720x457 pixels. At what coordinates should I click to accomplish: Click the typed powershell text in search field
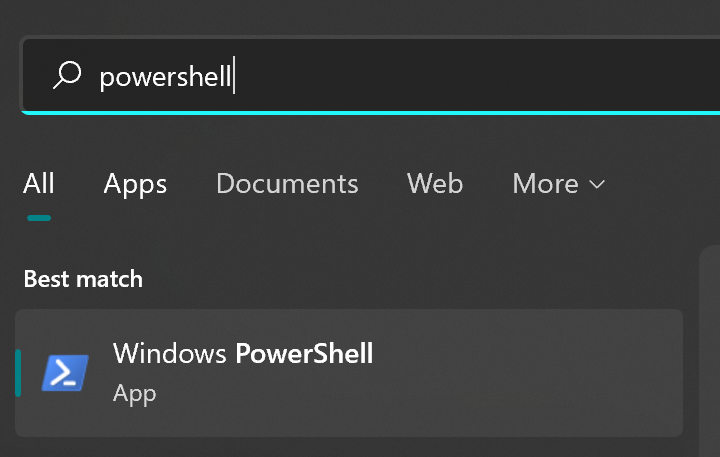click(x=165, y=77)
